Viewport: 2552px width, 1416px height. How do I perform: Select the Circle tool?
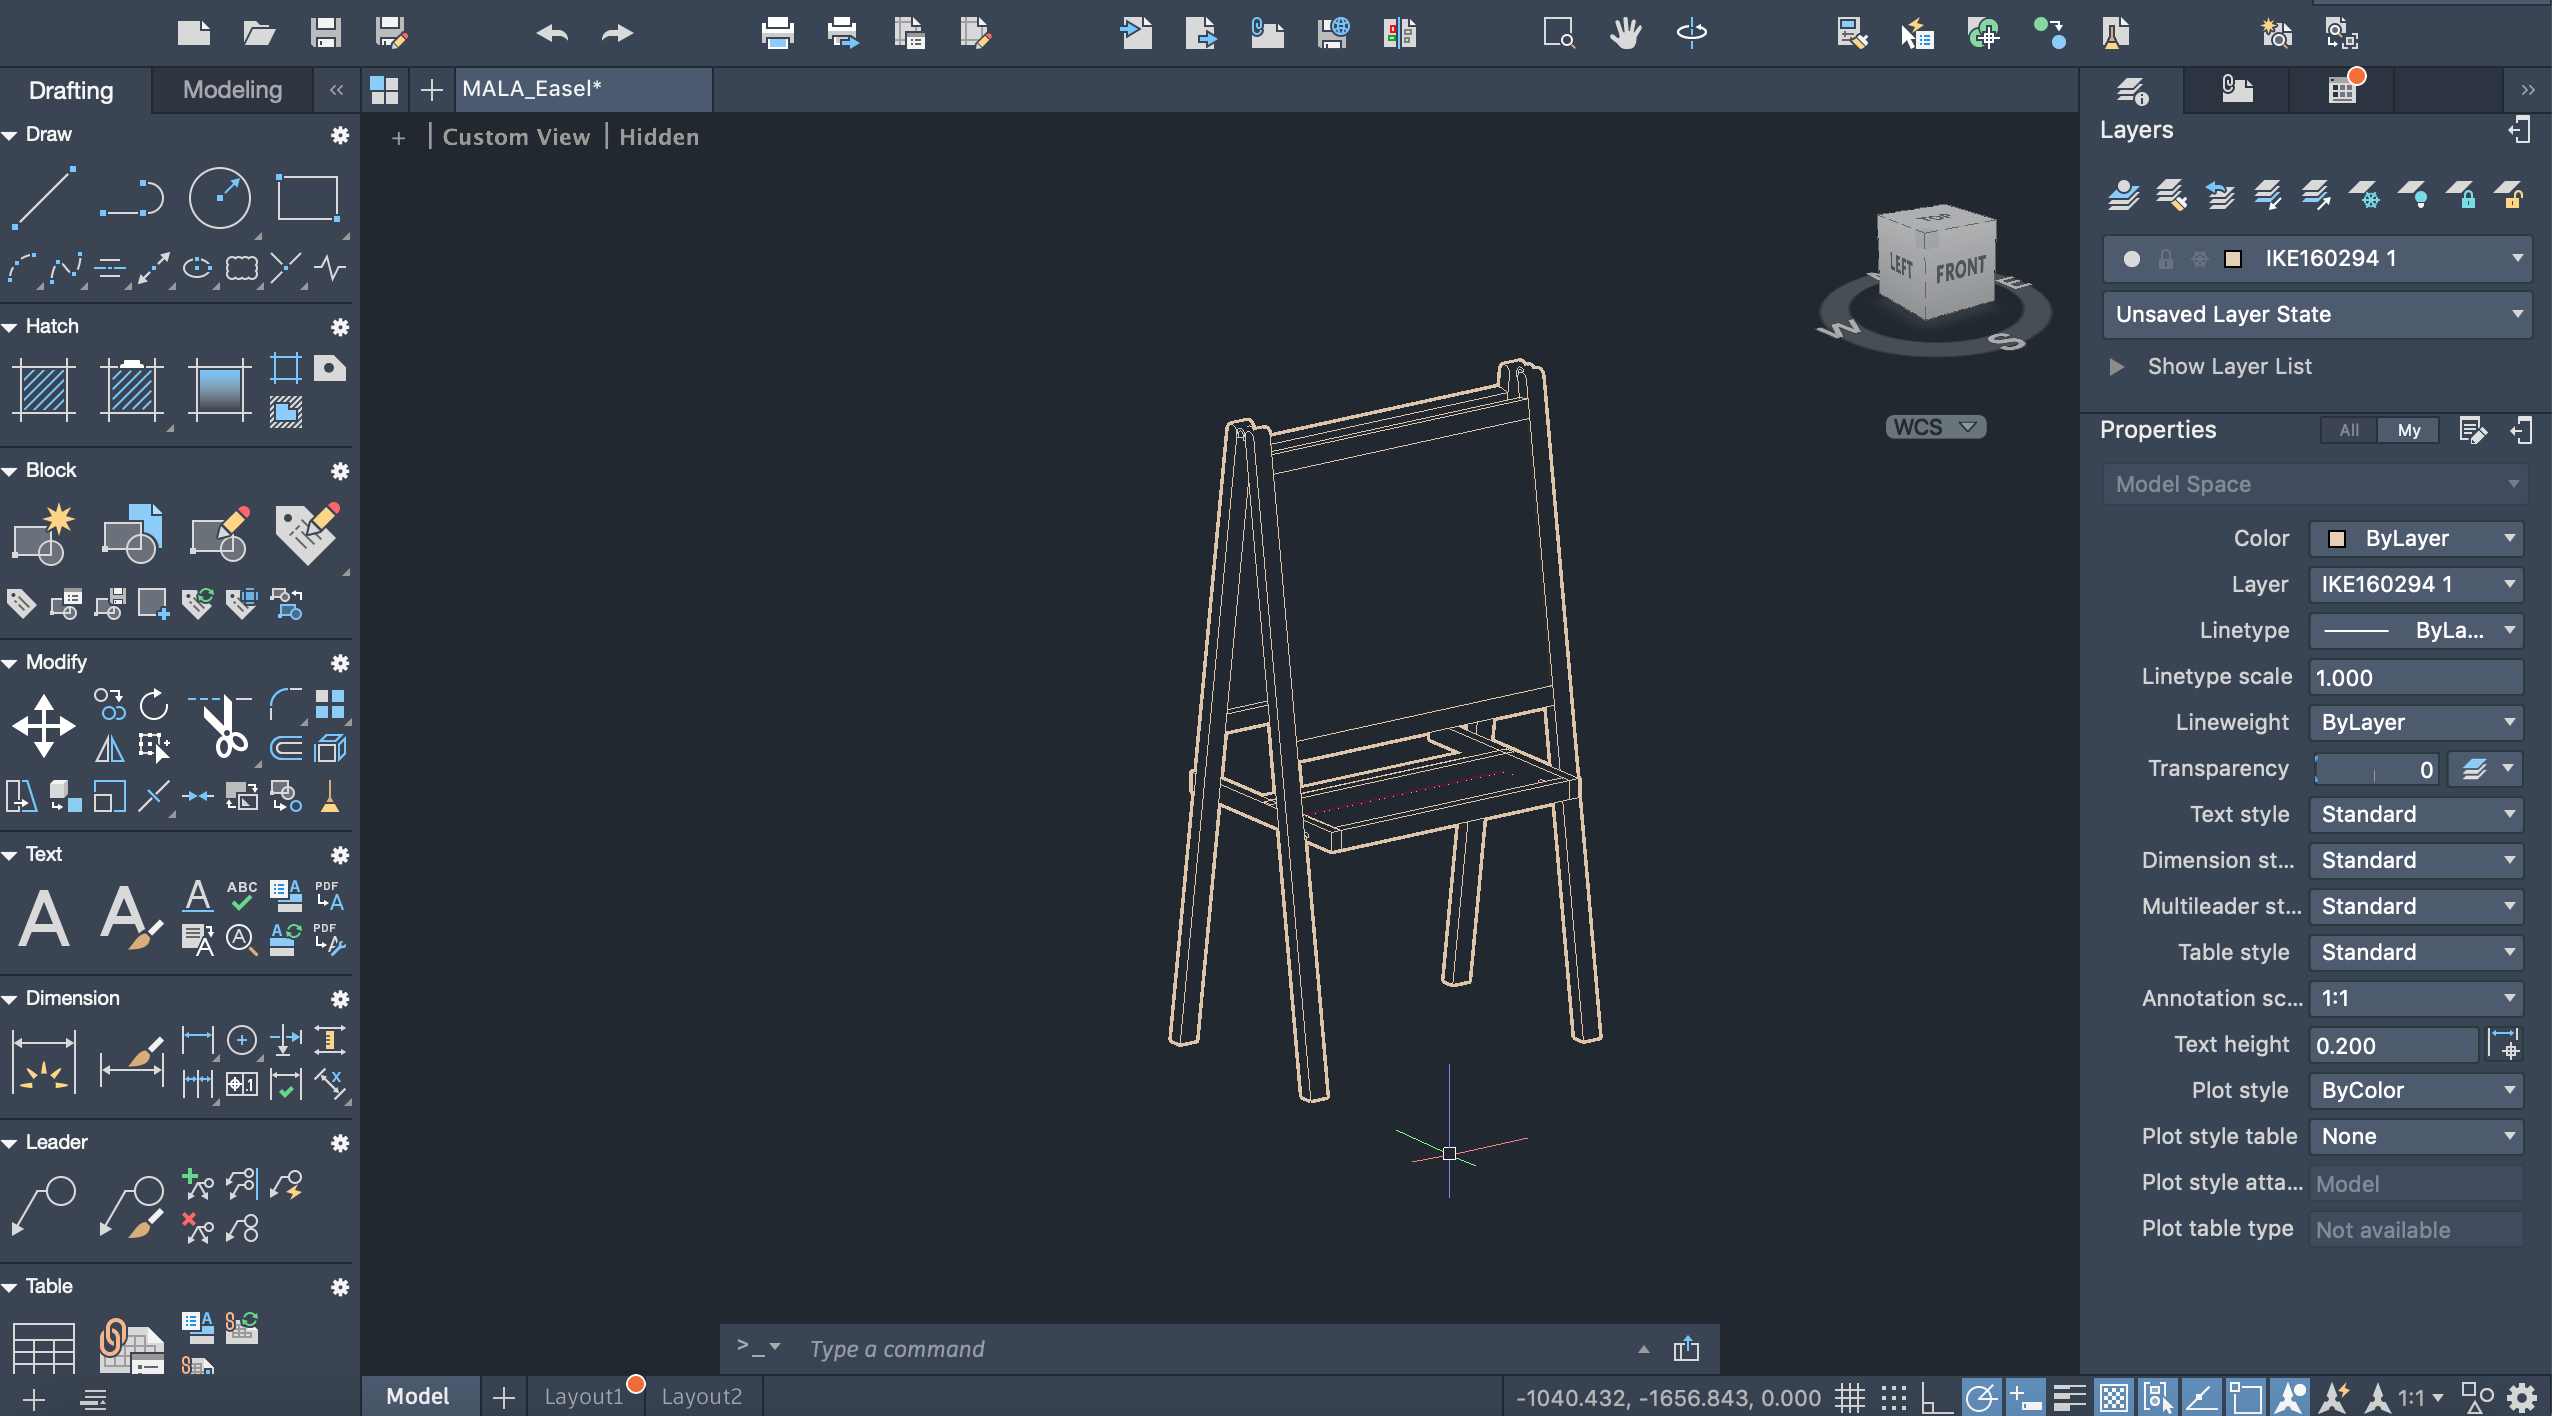[219, 198]
